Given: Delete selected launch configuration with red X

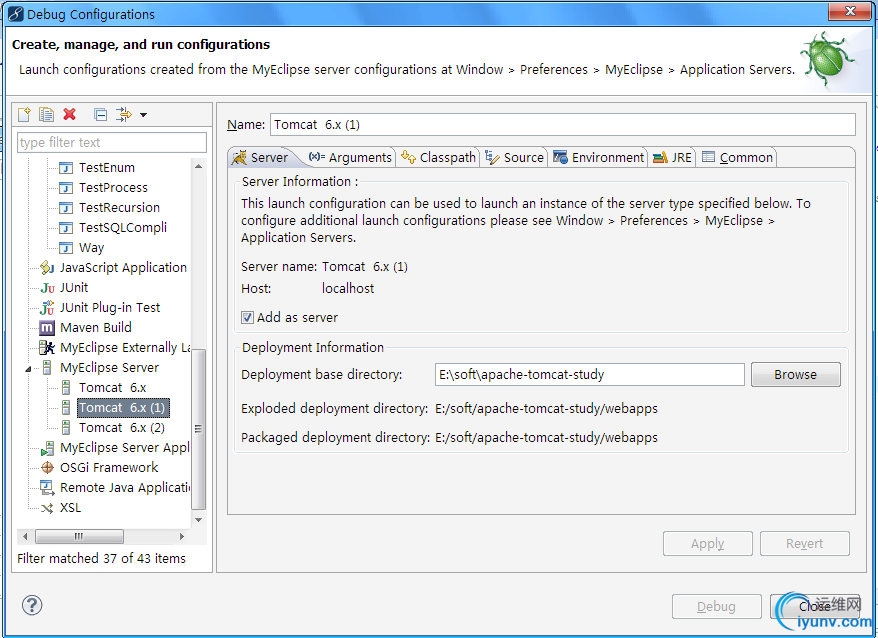Looking at the screenshot, I should point(69,114).
